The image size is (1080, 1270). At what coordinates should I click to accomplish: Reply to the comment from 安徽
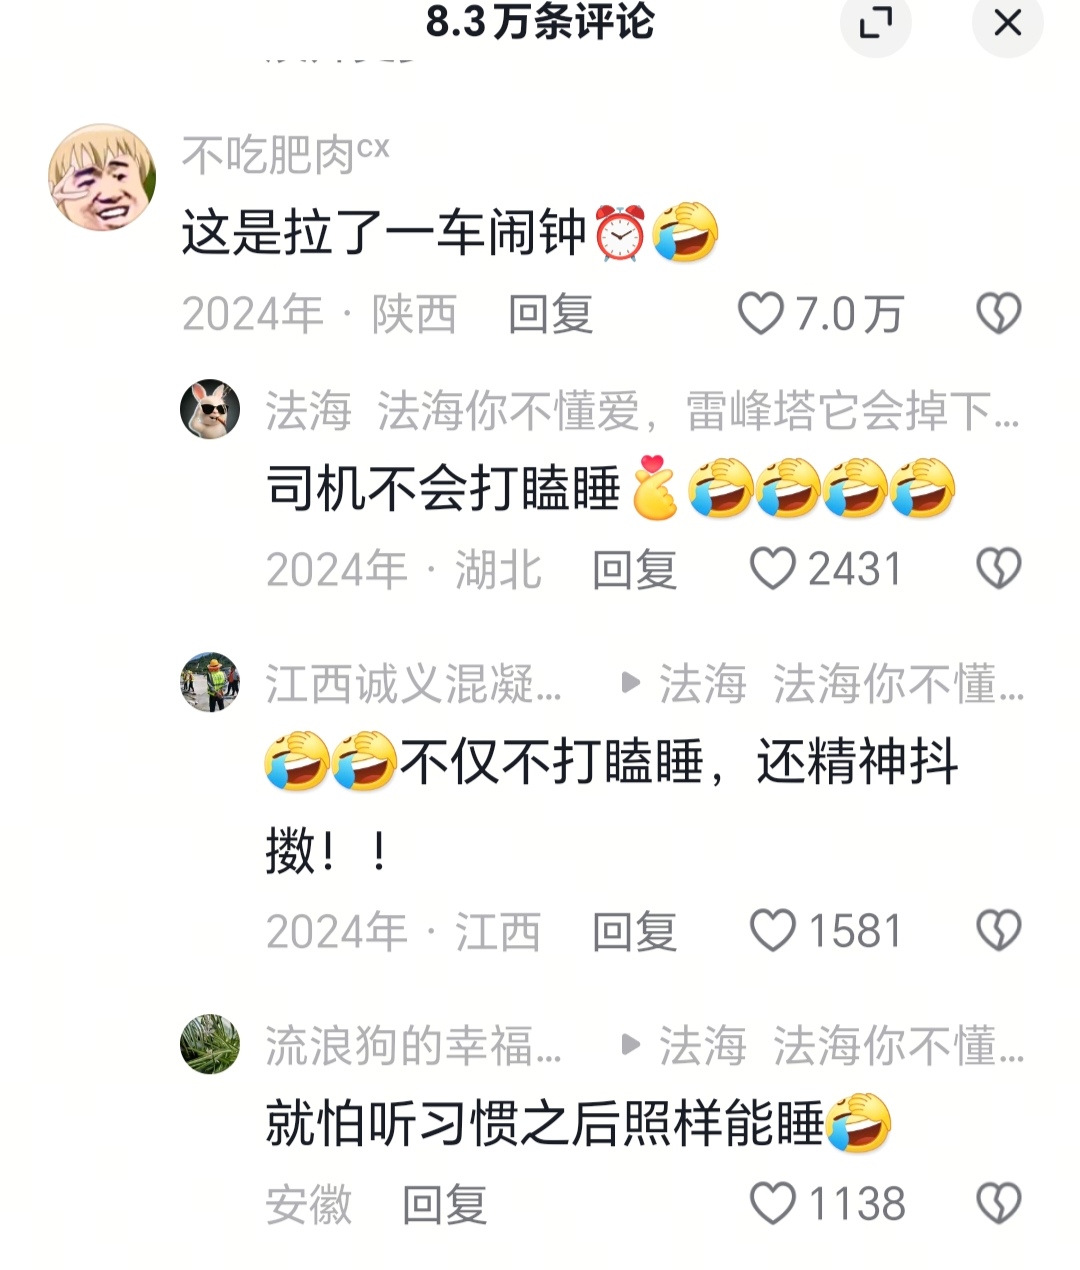(x=444, y=1204)
